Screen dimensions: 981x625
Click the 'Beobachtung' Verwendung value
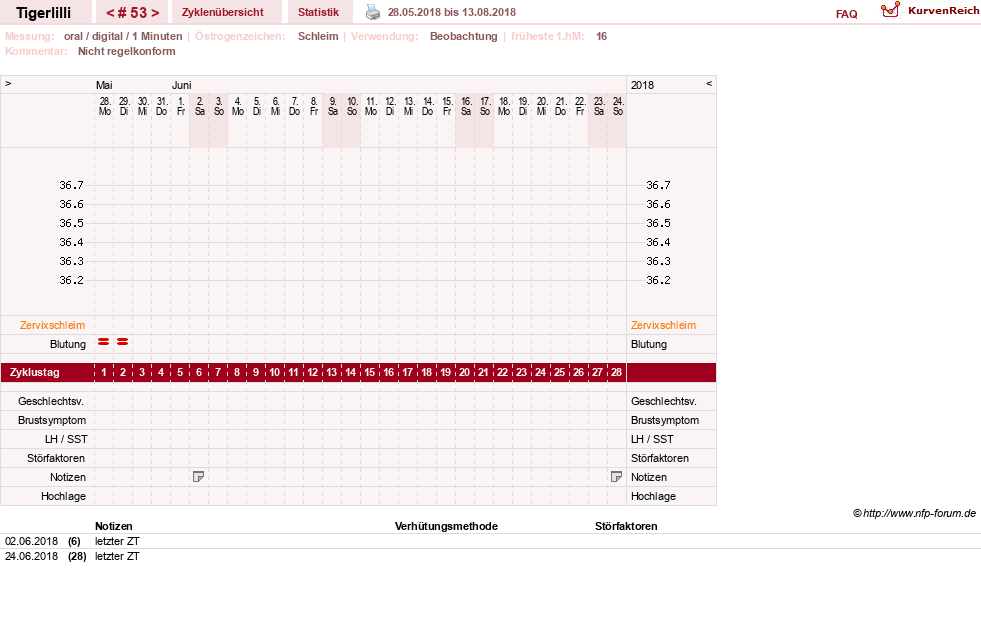tap(464, 36)
